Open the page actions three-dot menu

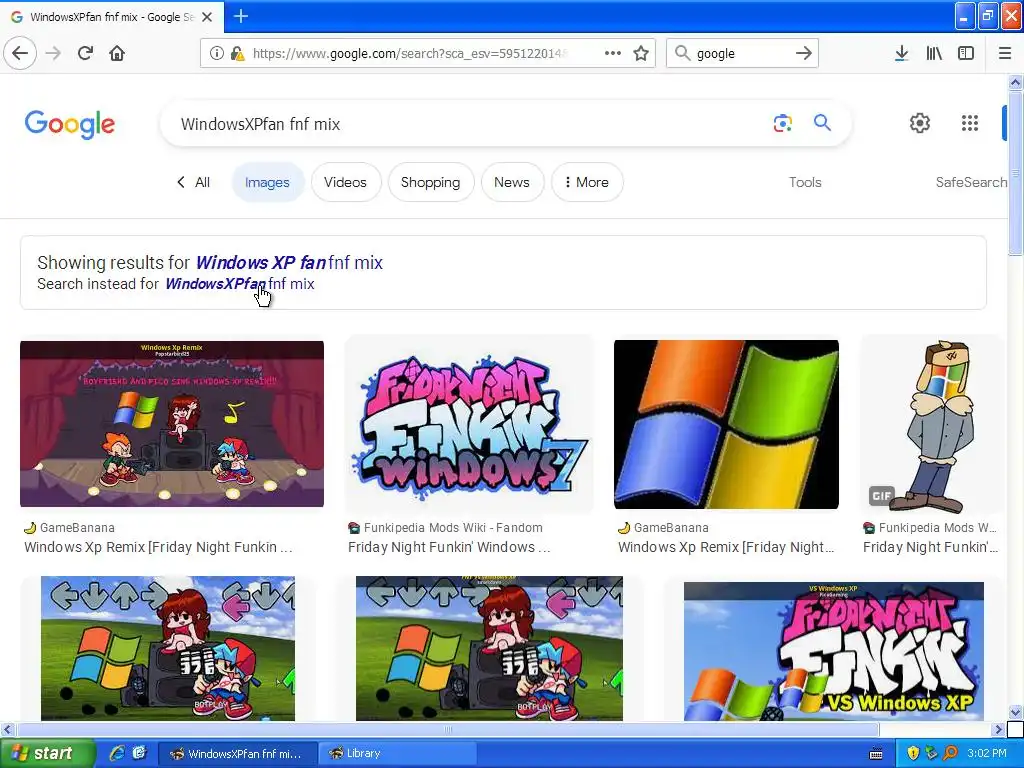tap(613, 53)
